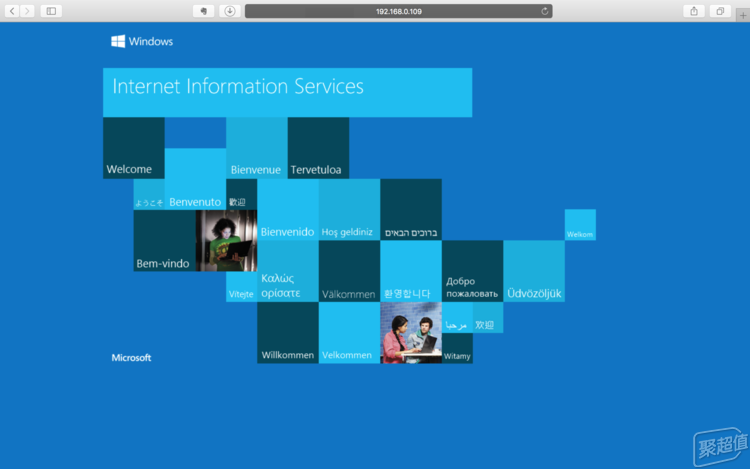Show the tab overview button
This screenshot has height=469, width=750.
(x=719, y=11)
